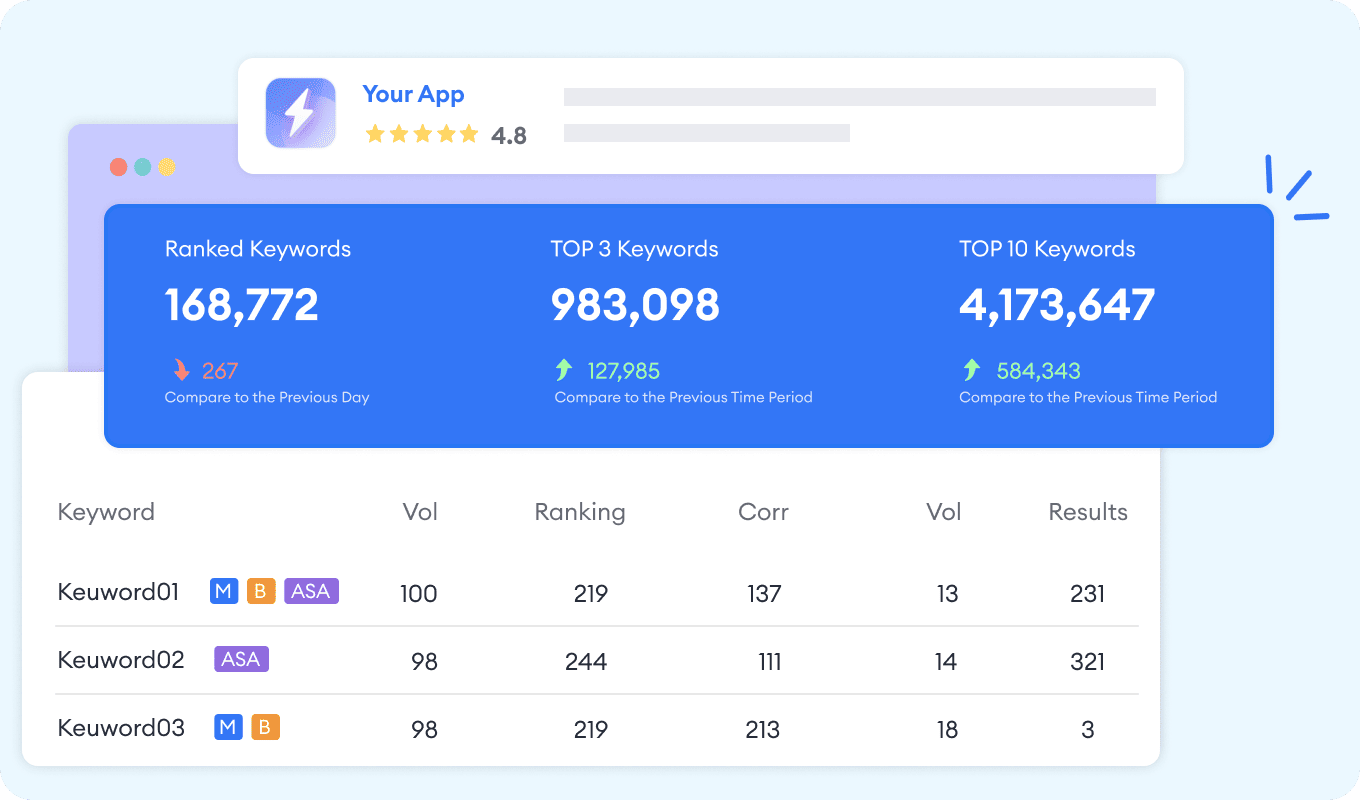The width and height of the screenshot is (1360, 800).
Task: Click the Keyword column header
Action: pyautogui.click(x=106, y=512)
